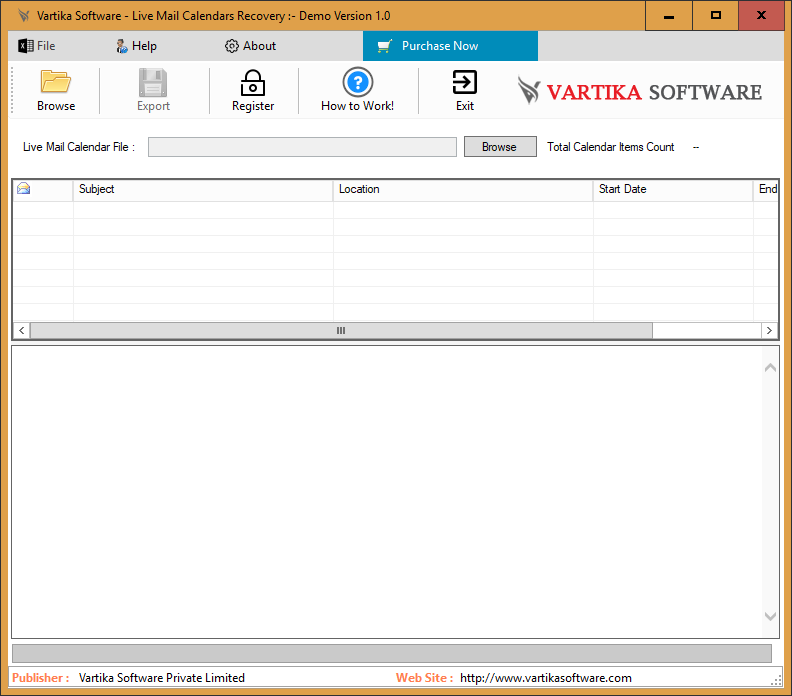This screenshot has height=696, width=792.
Task: Click the horizontal scrollbar left arrow
Action: coord(22,330)
